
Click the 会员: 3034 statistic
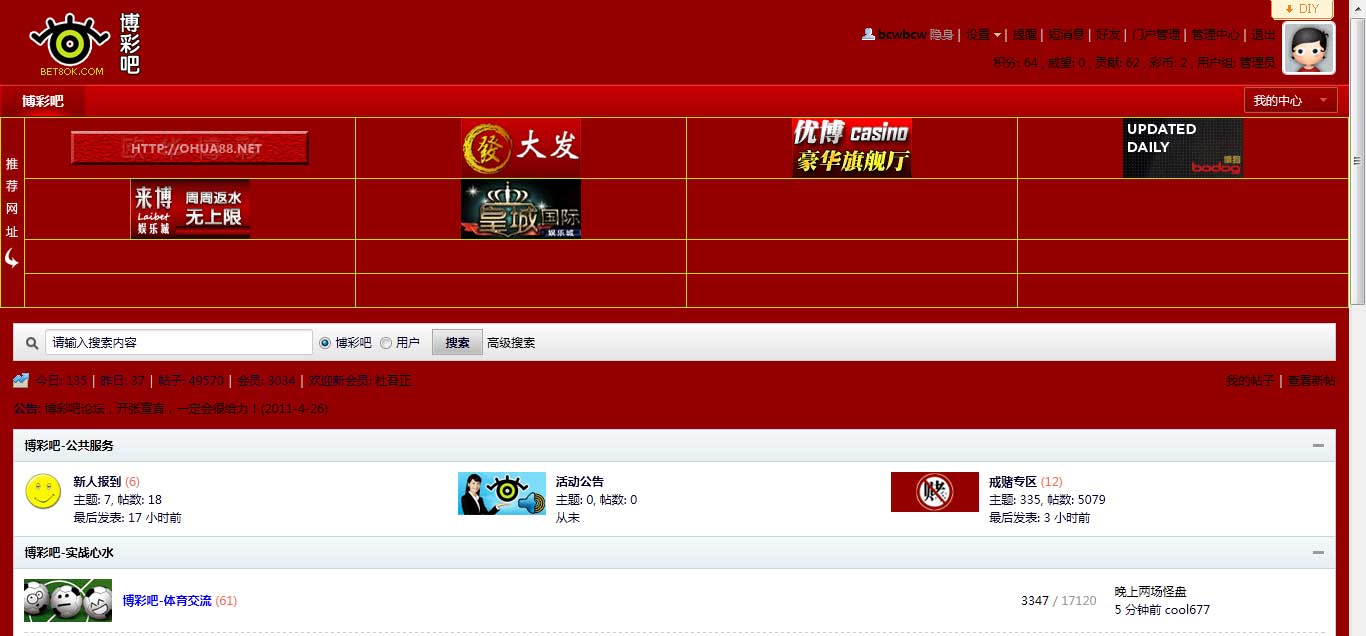click(x=266, y=381)
